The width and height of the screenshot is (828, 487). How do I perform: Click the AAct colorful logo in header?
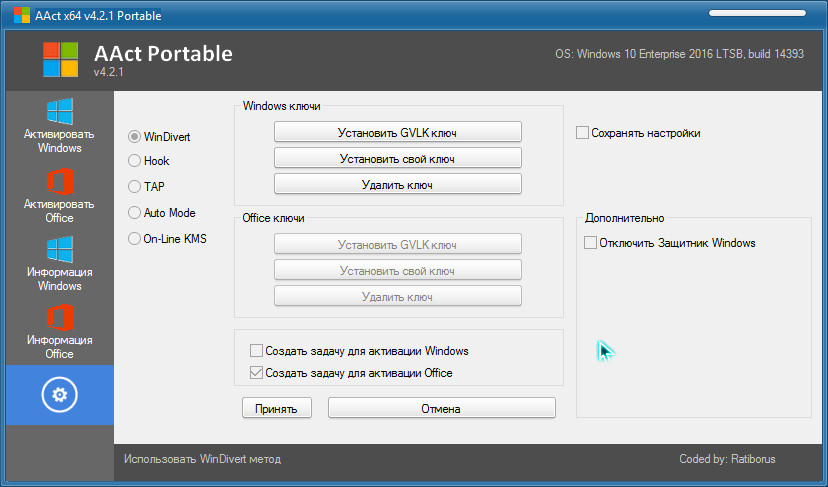60,59
